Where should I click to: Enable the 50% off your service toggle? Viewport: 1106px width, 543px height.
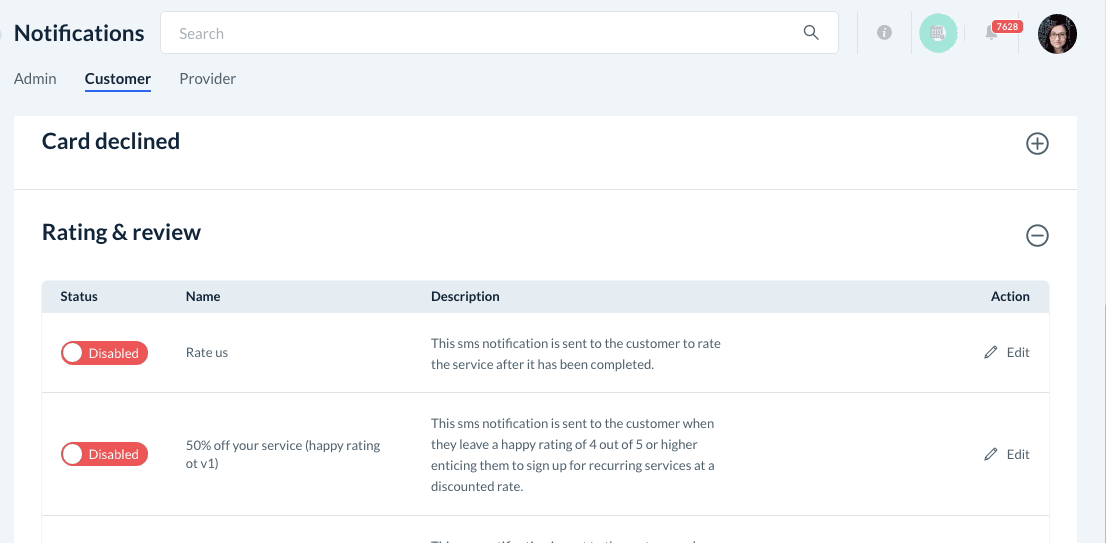pyautogui.click(x=104, y=454)
